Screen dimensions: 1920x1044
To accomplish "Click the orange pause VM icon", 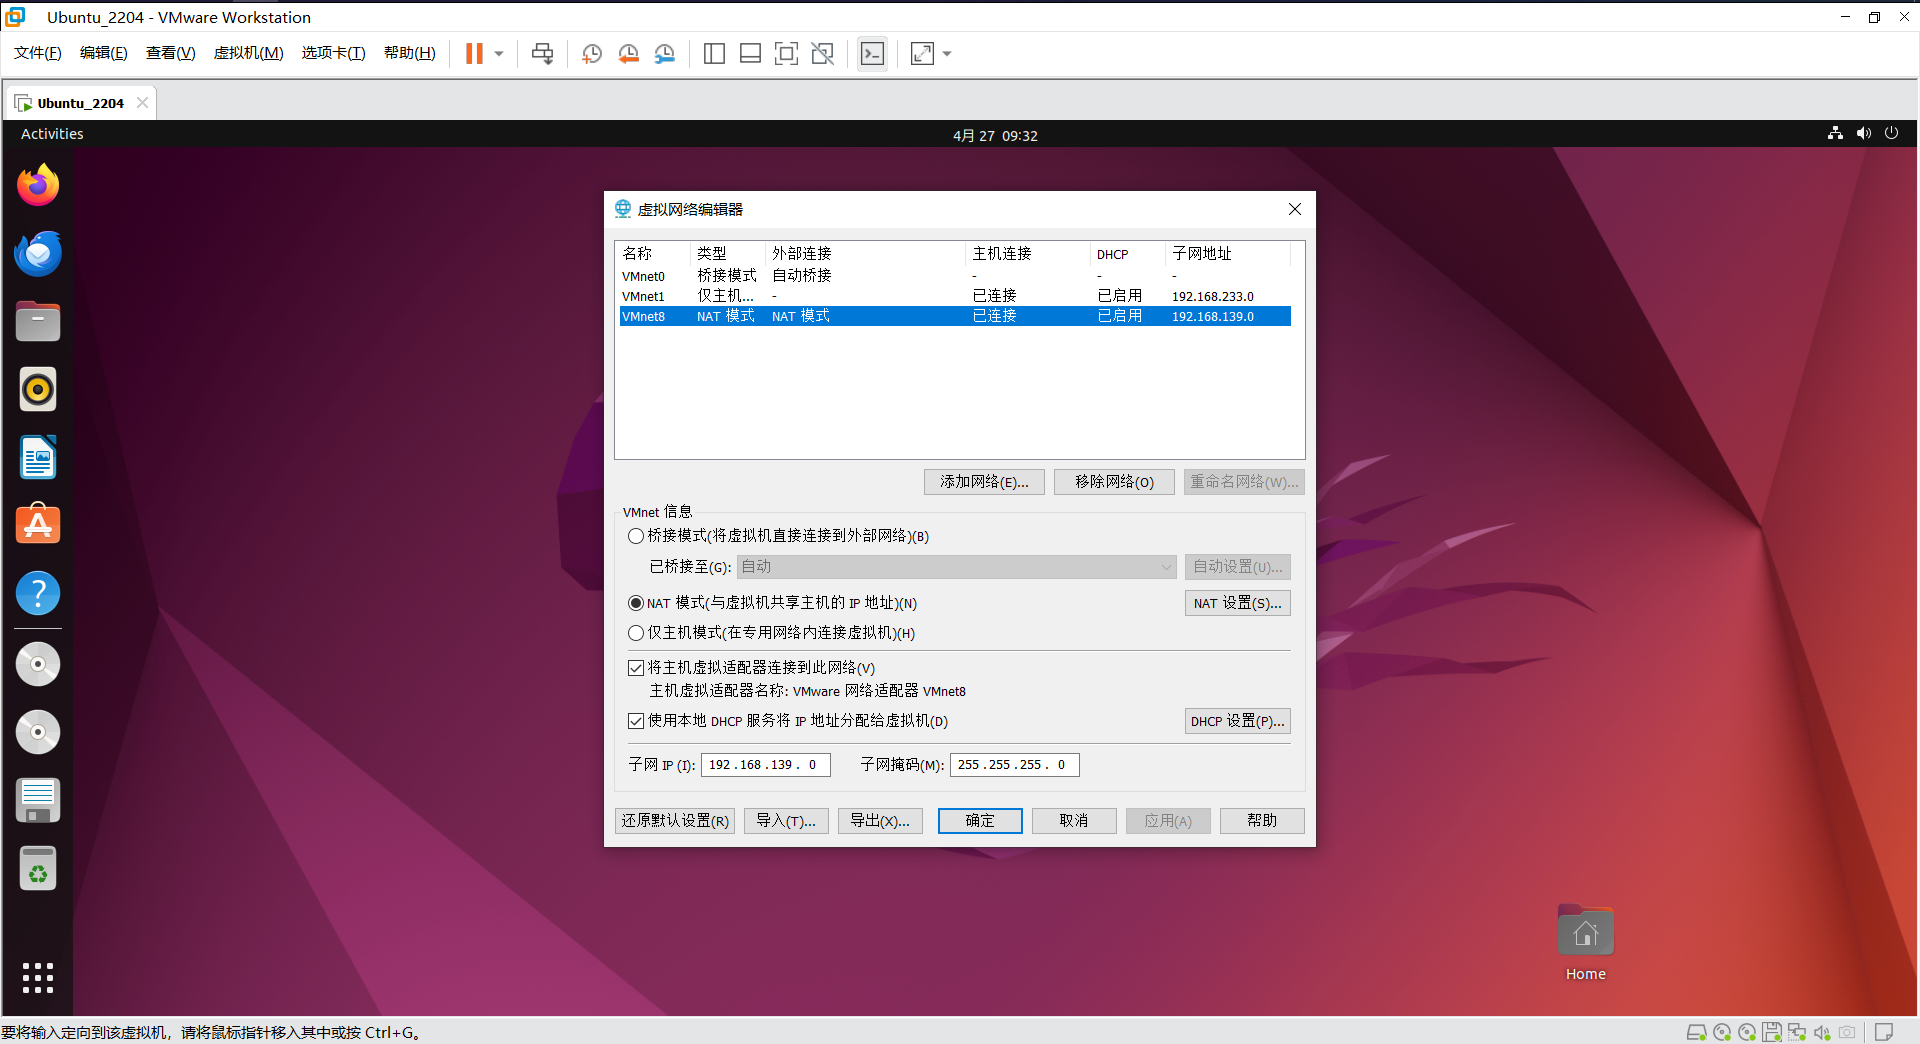I will (x=474, y=54).
